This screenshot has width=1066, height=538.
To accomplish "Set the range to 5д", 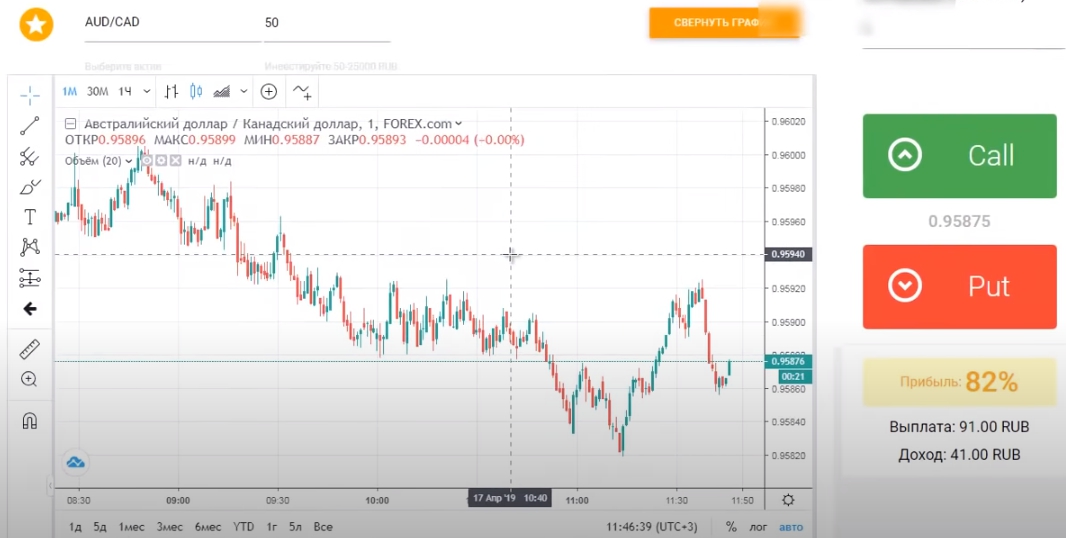I will click(100, 526).
